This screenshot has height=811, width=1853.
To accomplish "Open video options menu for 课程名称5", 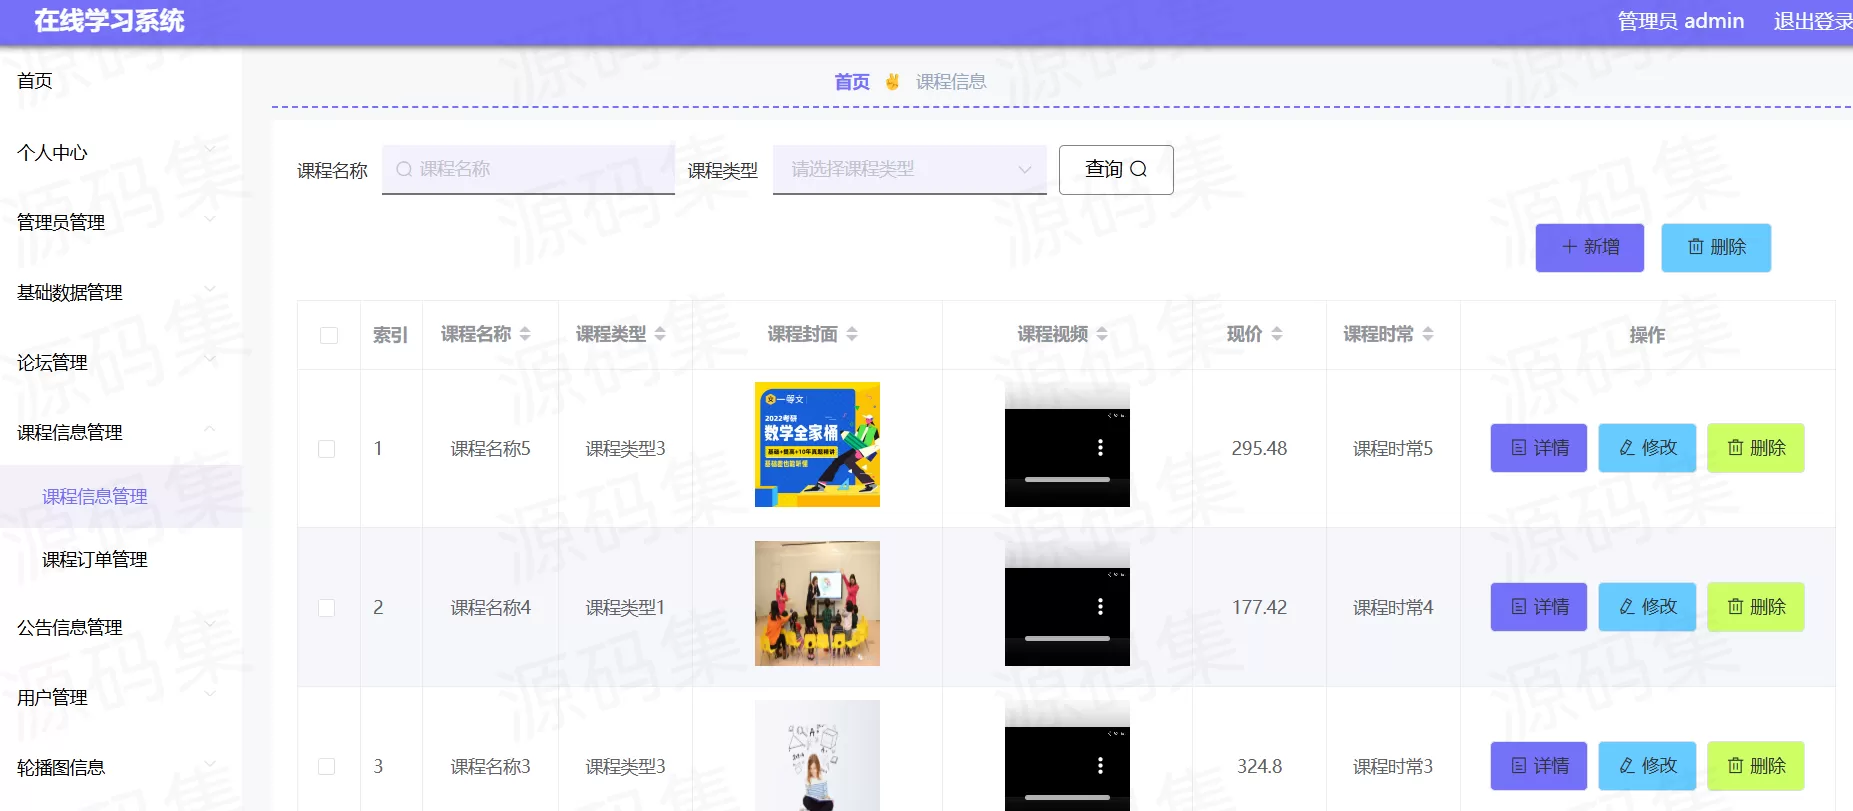I will point(1100,448).
